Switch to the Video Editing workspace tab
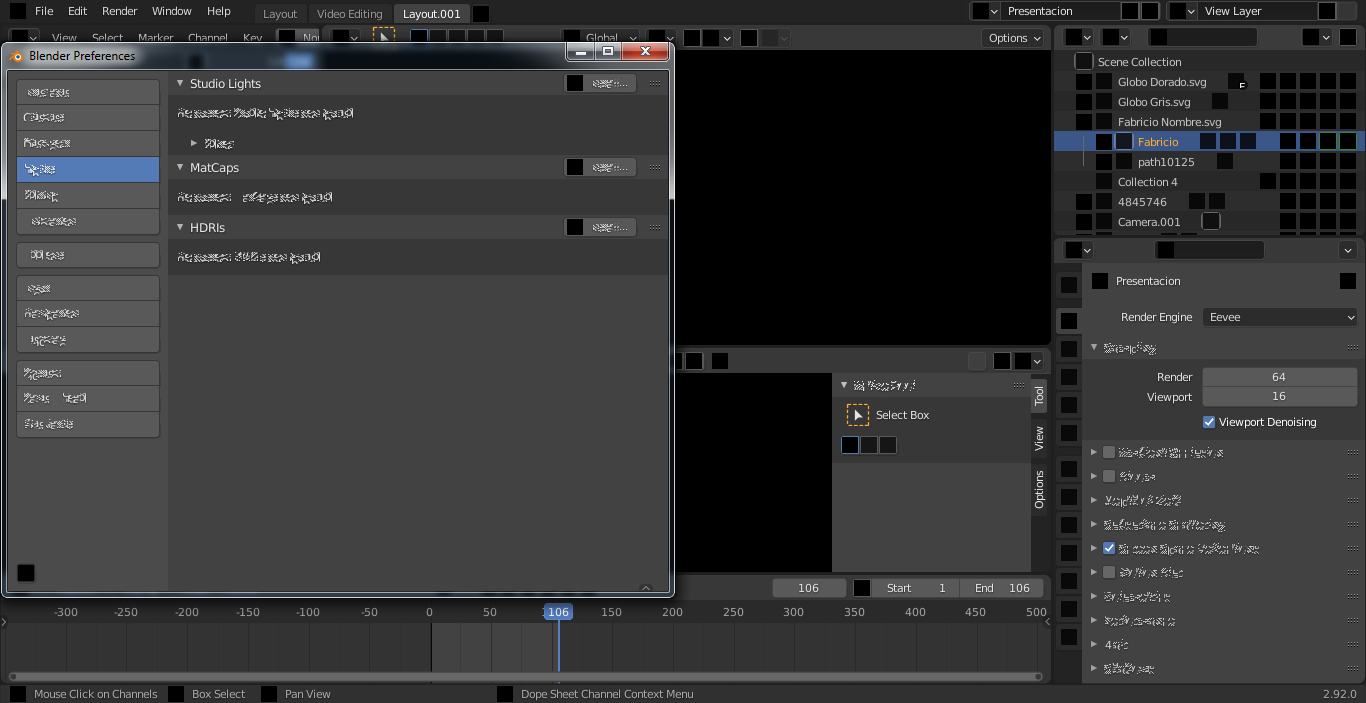The width and height of the screenshot is (1366, 703). [350, 14]
